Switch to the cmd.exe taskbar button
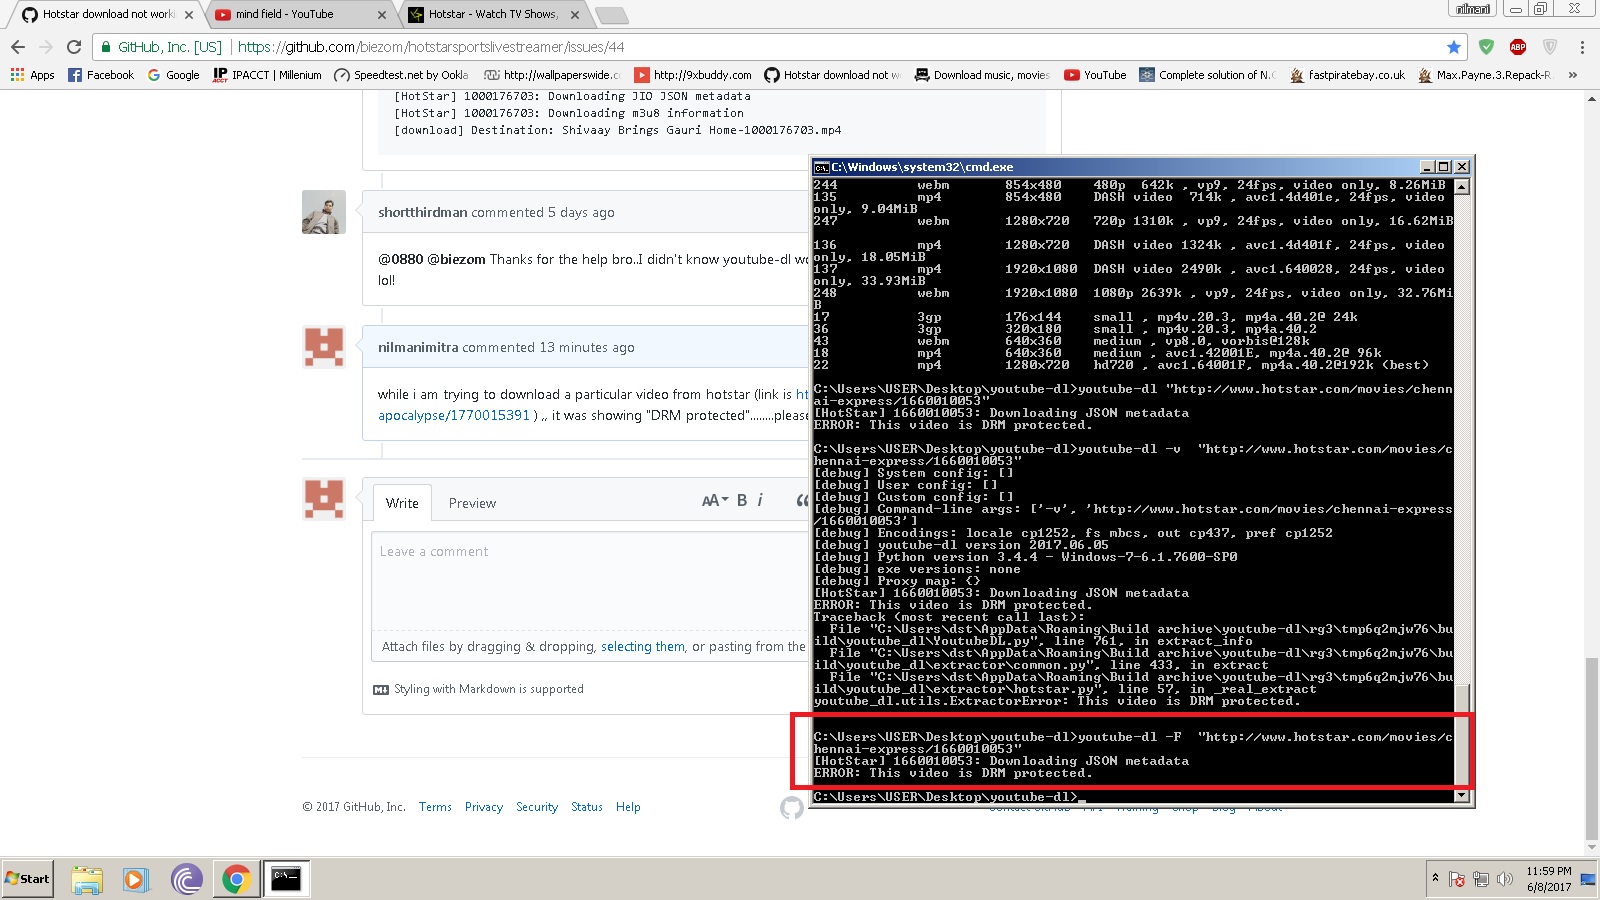Viewport: 1600px width, 900px height. [x=286, y=879]
